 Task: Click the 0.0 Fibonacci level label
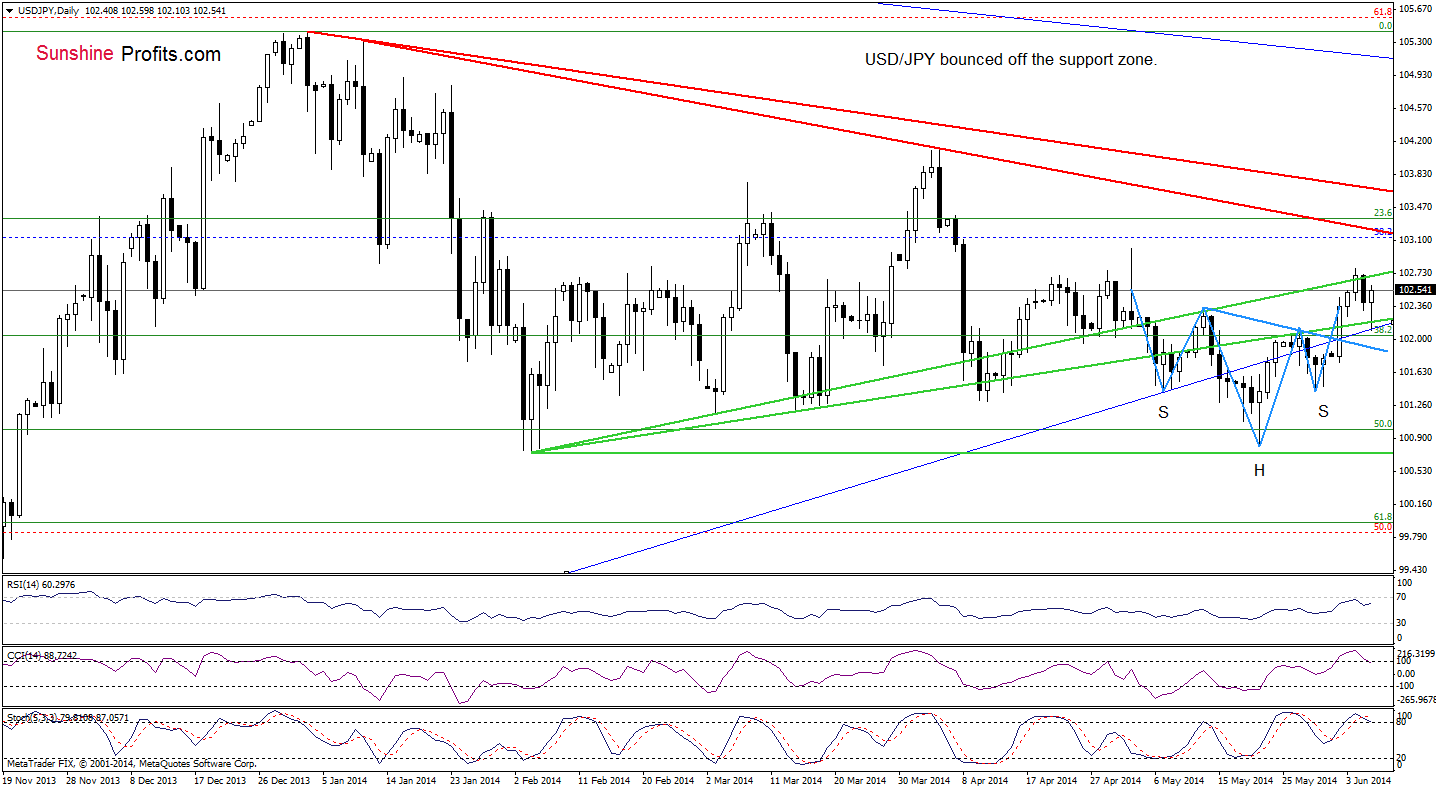pyautogui.click(x=1386, y=26)
